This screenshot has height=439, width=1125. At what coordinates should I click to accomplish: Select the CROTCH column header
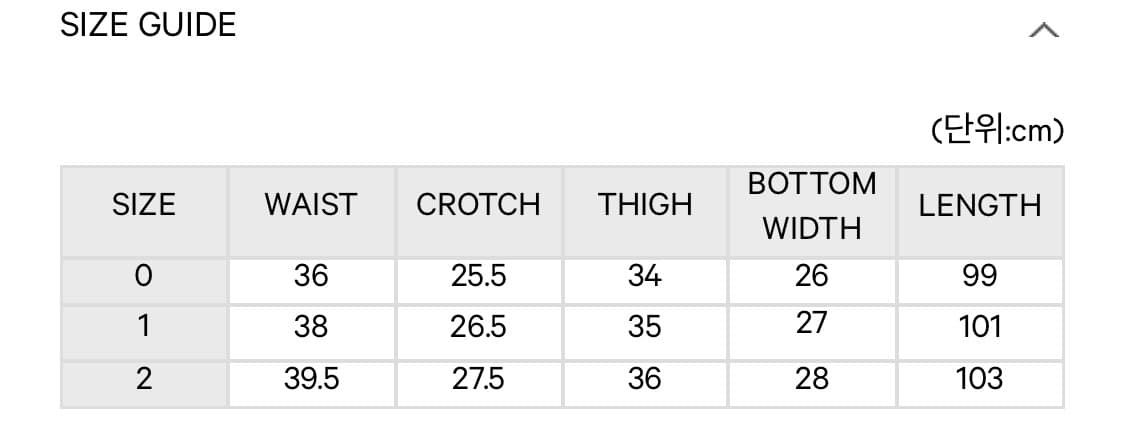(478, 205)
